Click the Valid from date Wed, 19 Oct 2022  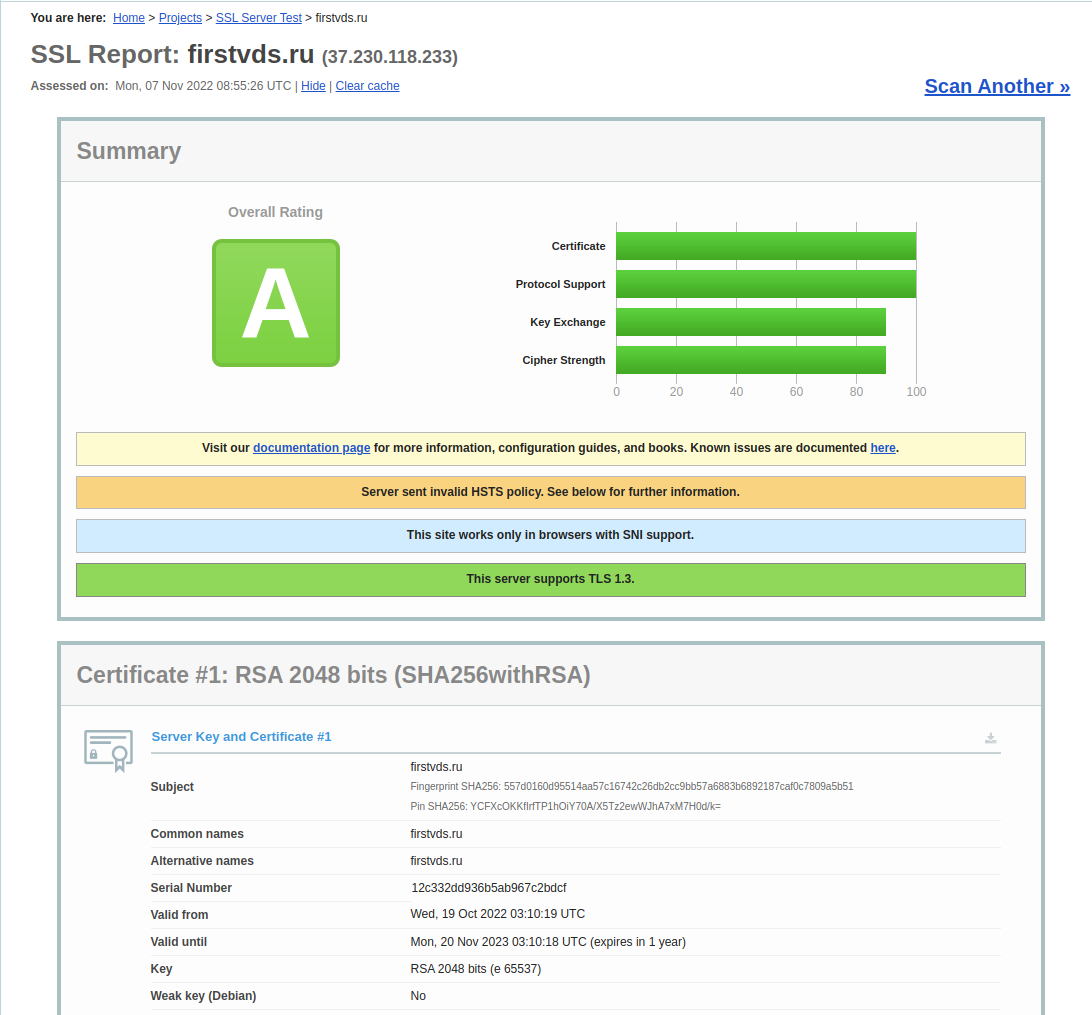click(x=498, y=914)
